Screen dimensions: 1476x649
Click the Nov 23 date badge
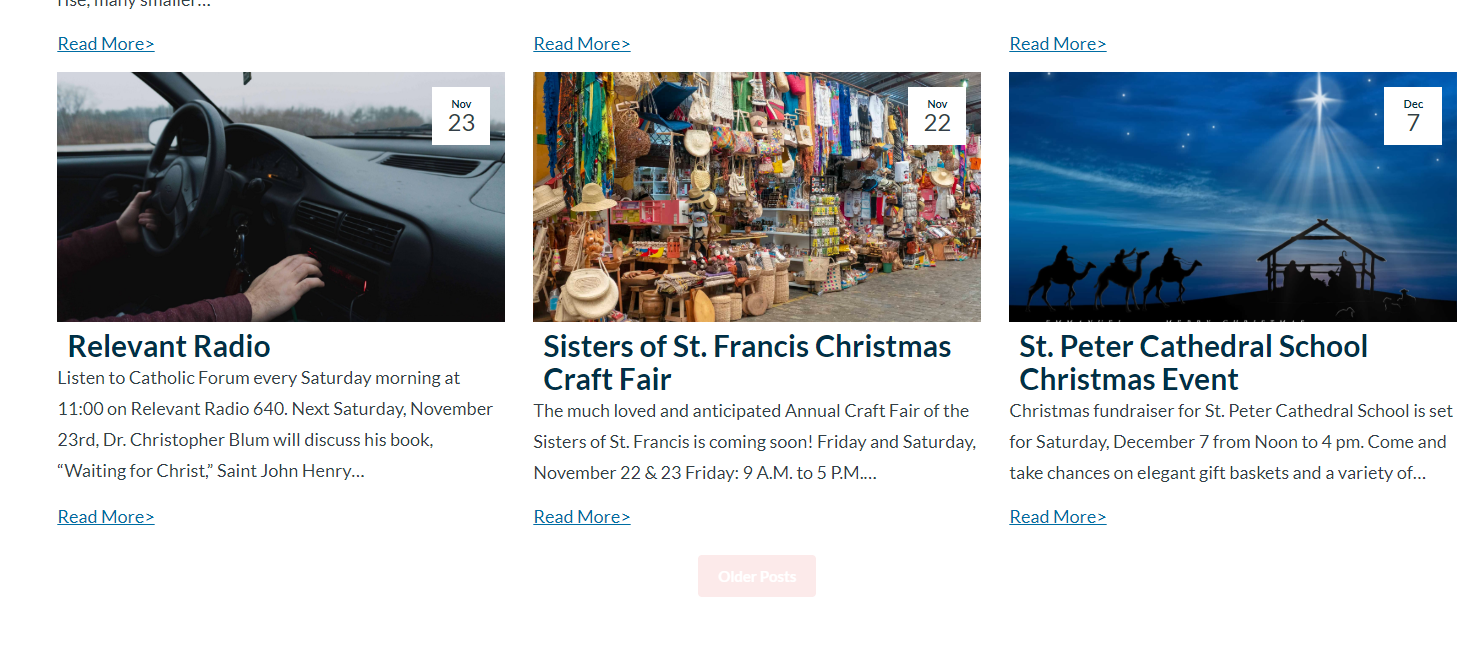(461, 116)
